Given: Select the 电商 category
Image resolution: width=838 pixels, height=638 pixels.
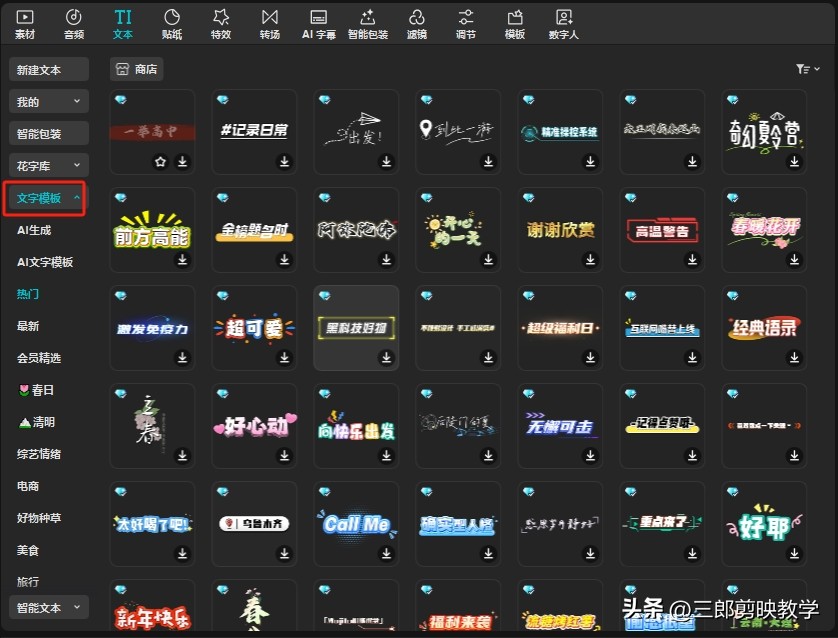Looking at the screenshot, I should click(x=28, y=486).
